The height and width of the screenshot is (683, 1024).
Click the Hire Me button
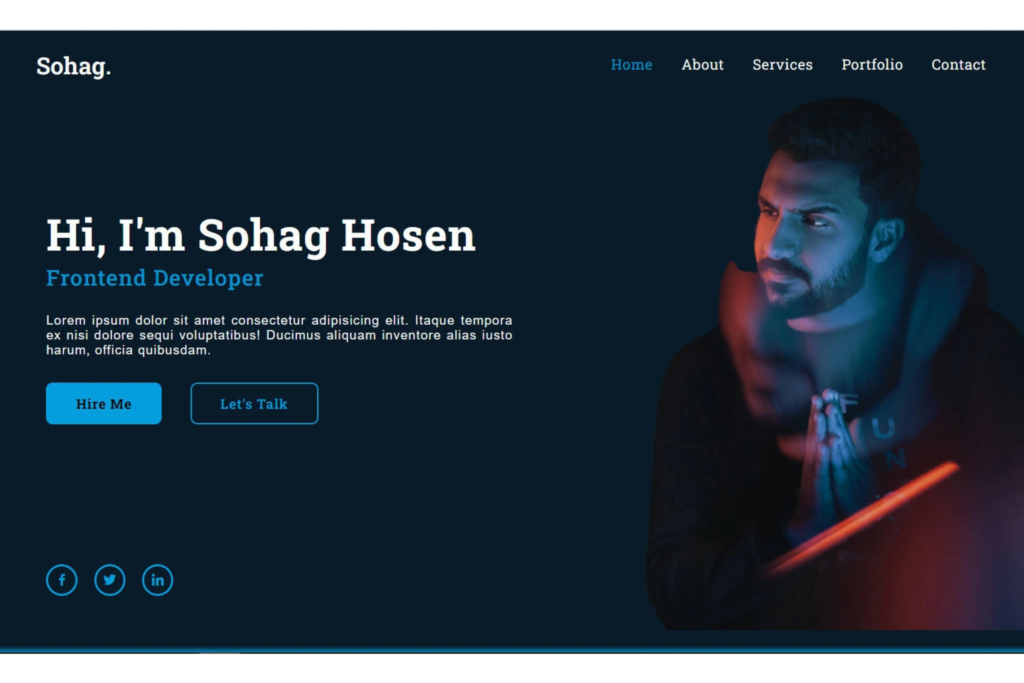[x=104, y=404]
